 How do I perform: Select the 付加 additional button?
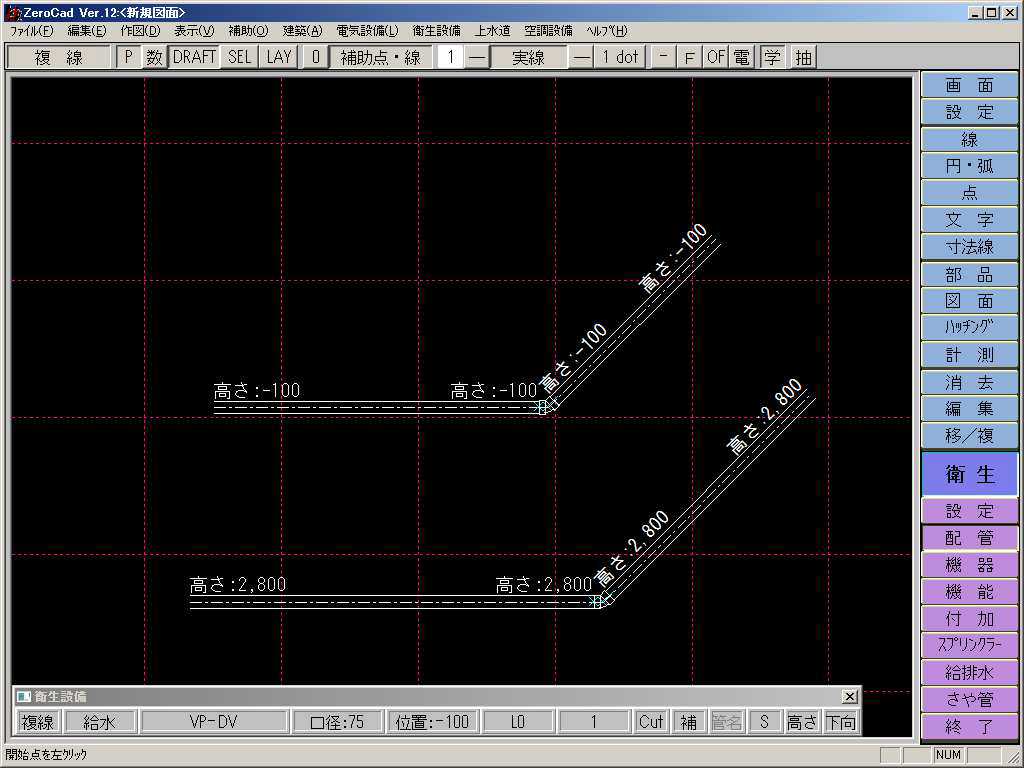969,619
